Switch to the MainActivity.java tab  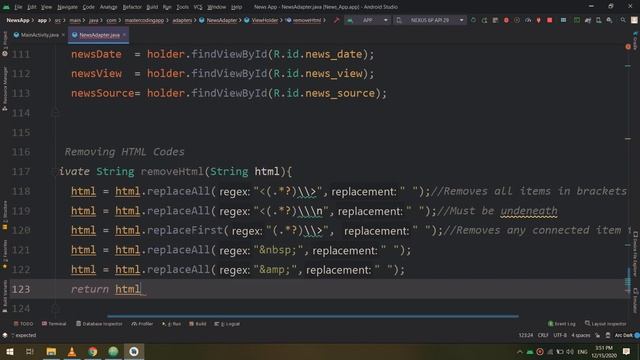click(39, 35)
